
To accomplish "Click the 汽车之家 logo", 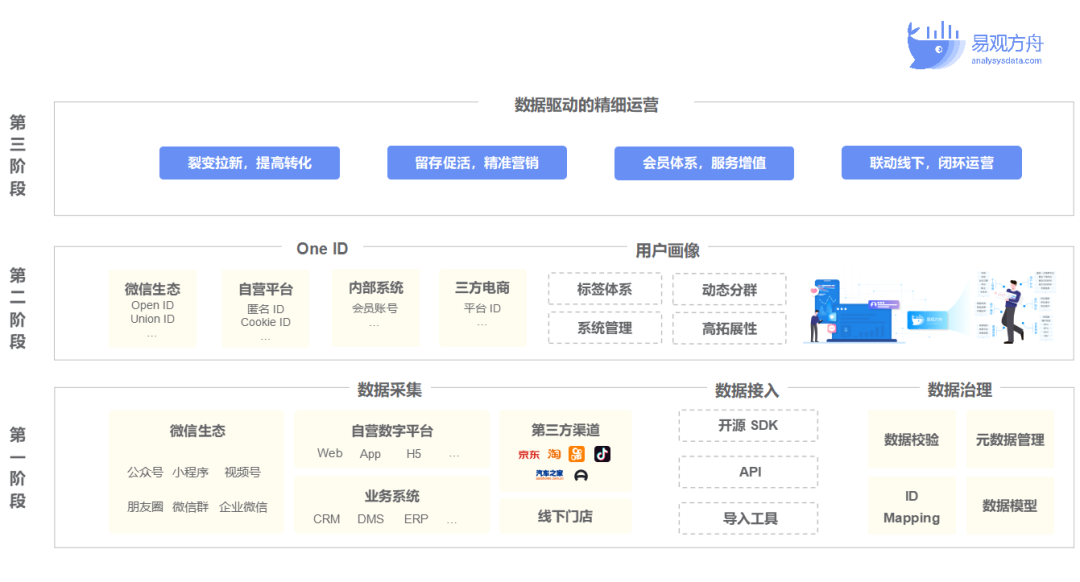I will point(549,475).
